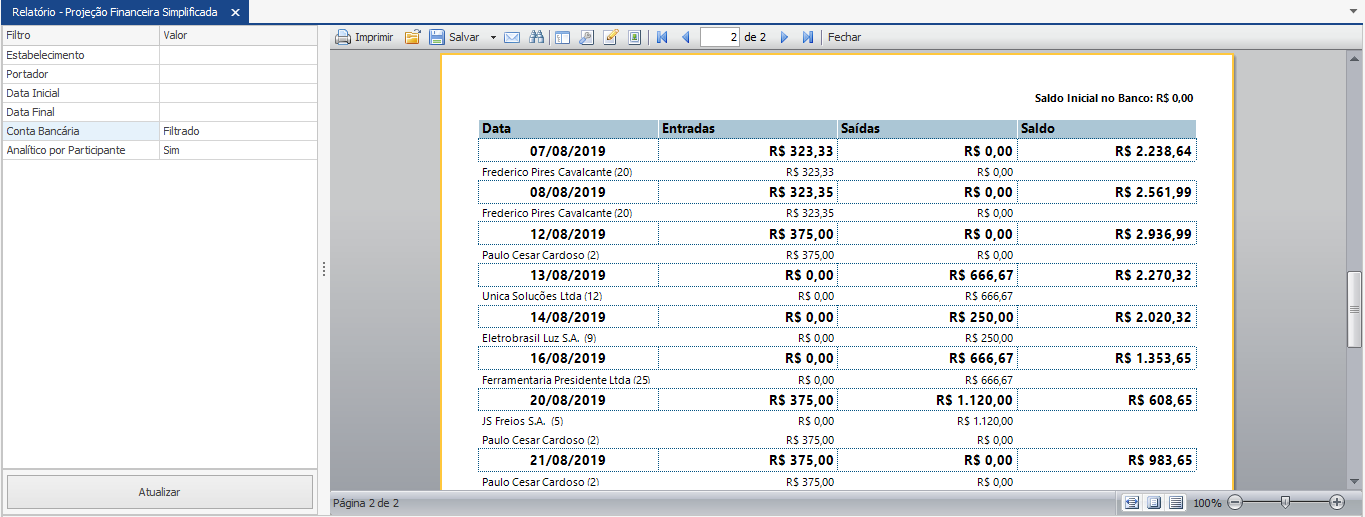The width and height of the screenshot is (1365, 517).
Task: Send report via envelope email icon
Action: pyautogui.click(x=512, y=37)
